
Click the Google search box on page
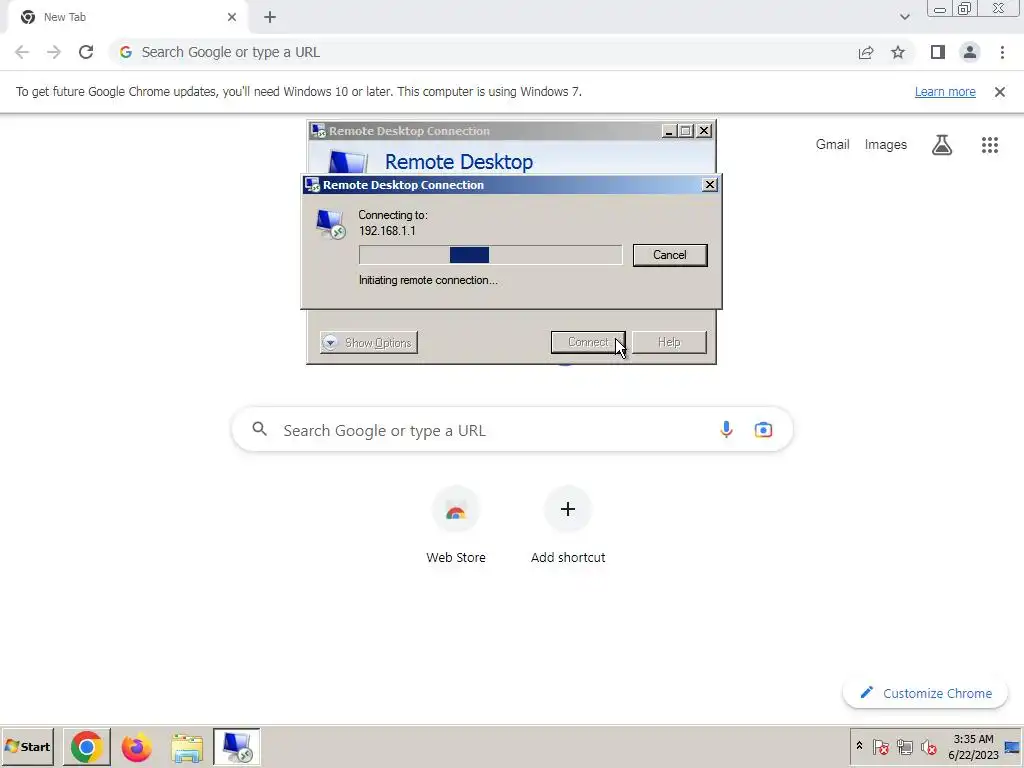tap(512, 430)
